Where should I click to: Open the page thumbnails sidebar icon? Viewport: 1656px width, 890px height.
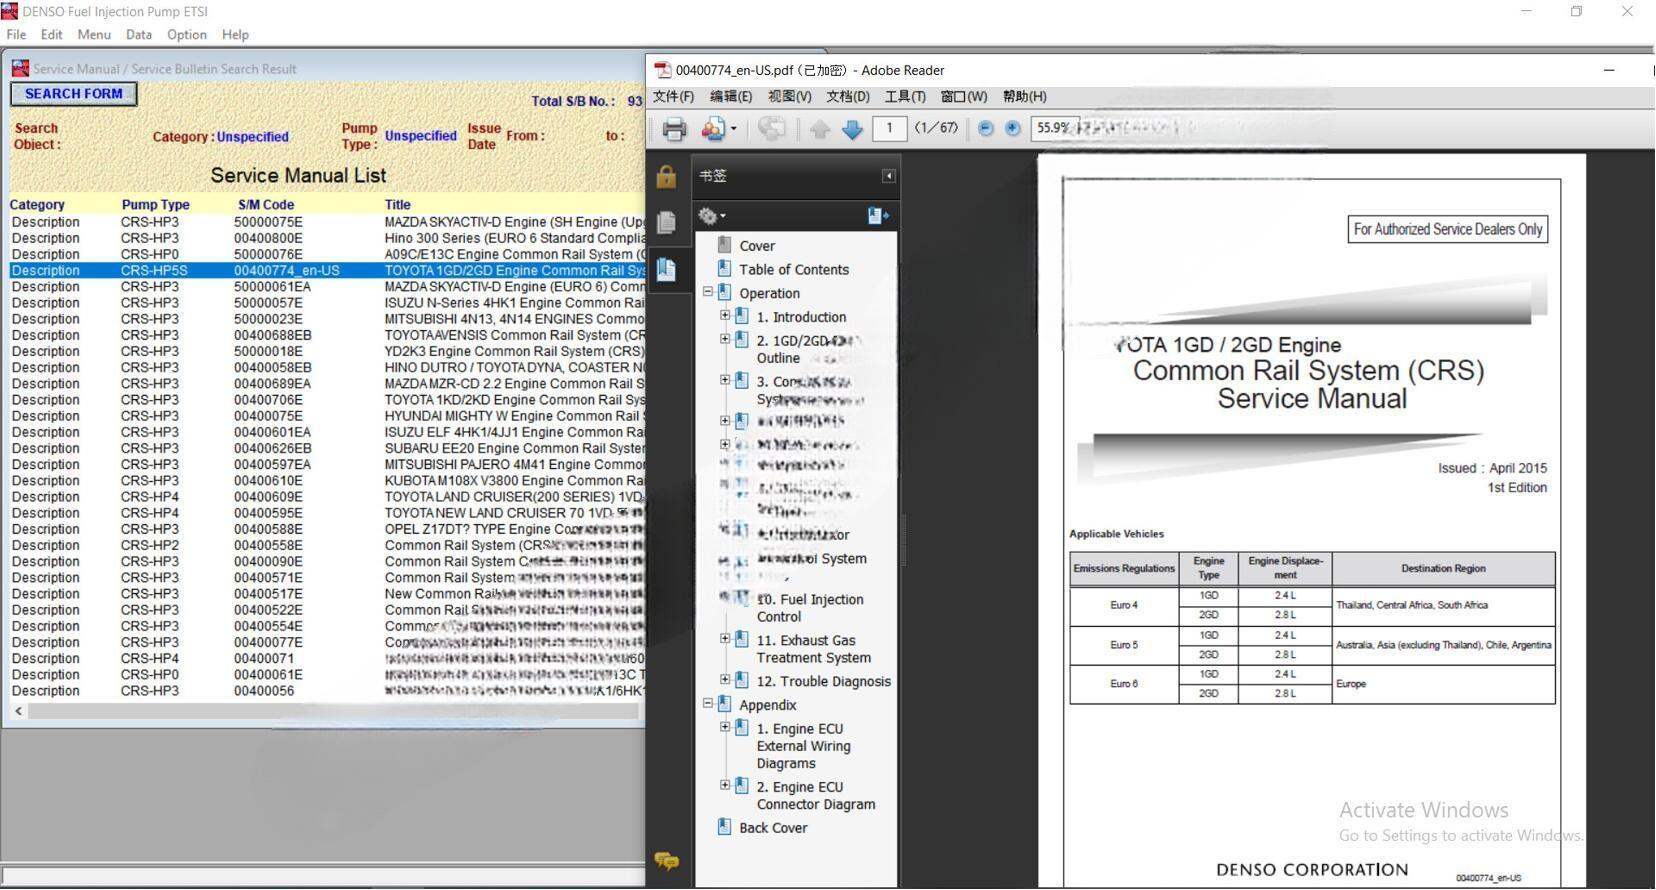coord(667,222)
